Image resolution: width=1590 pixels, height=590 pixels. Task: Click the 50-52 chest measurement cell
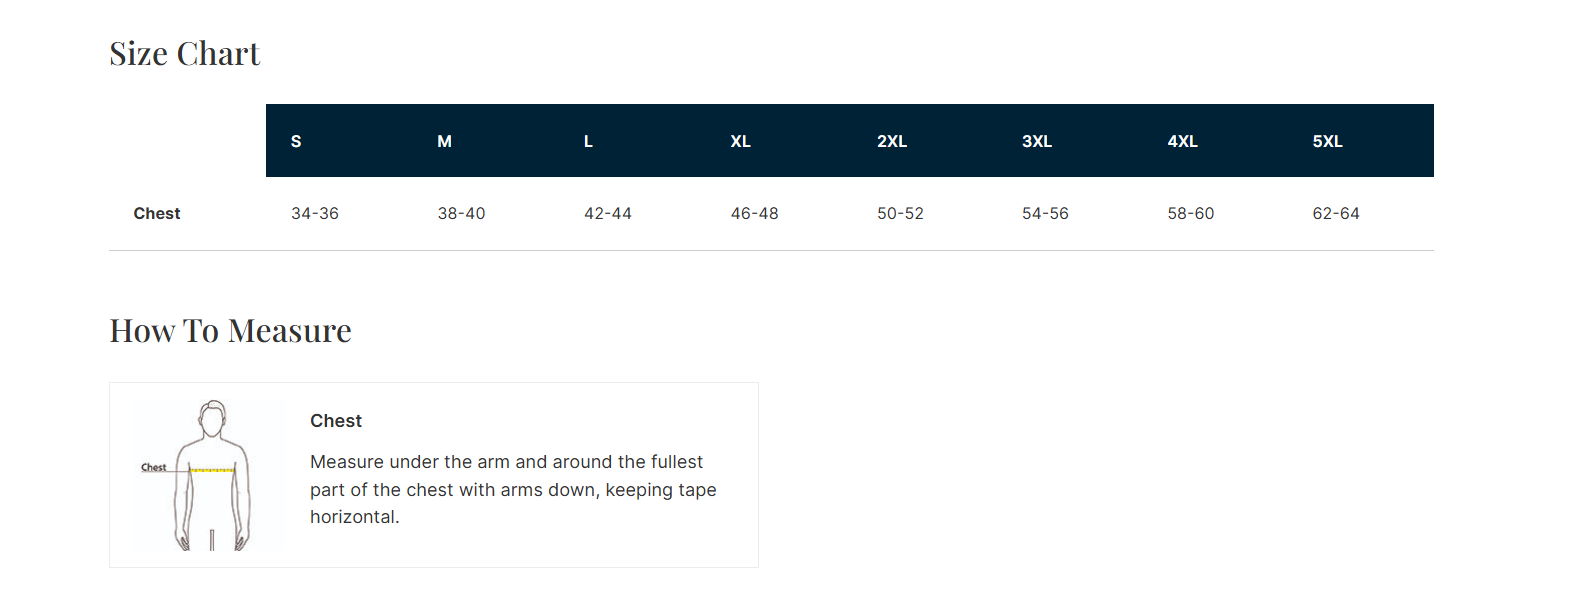pyautogui.click(x=900, y=214)
